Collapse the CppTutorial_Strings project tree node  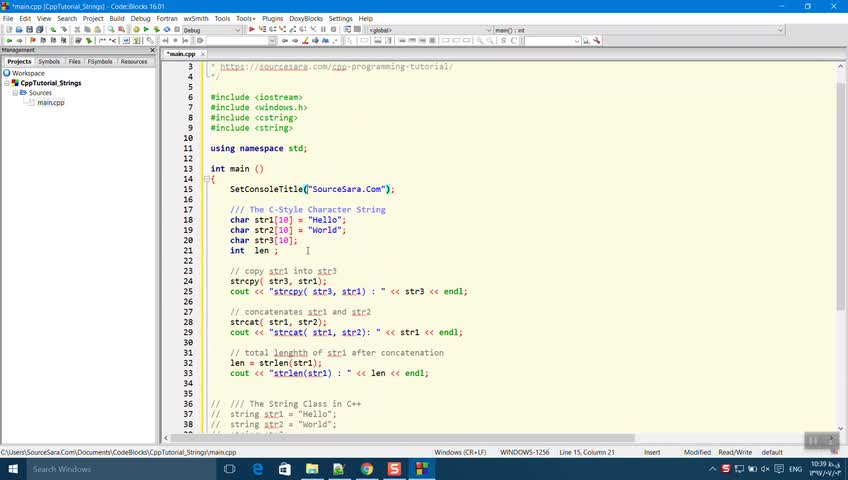[7, 83]
